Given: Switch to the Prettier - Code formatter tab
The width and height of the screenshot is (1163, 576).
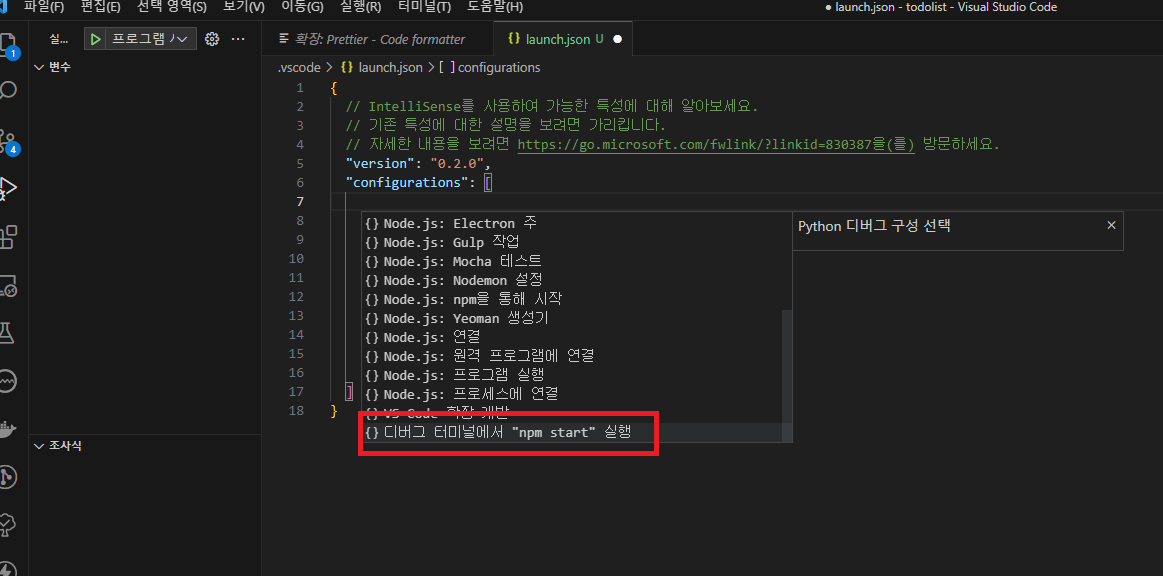Looking at the screenshot, I should [378, 39].
